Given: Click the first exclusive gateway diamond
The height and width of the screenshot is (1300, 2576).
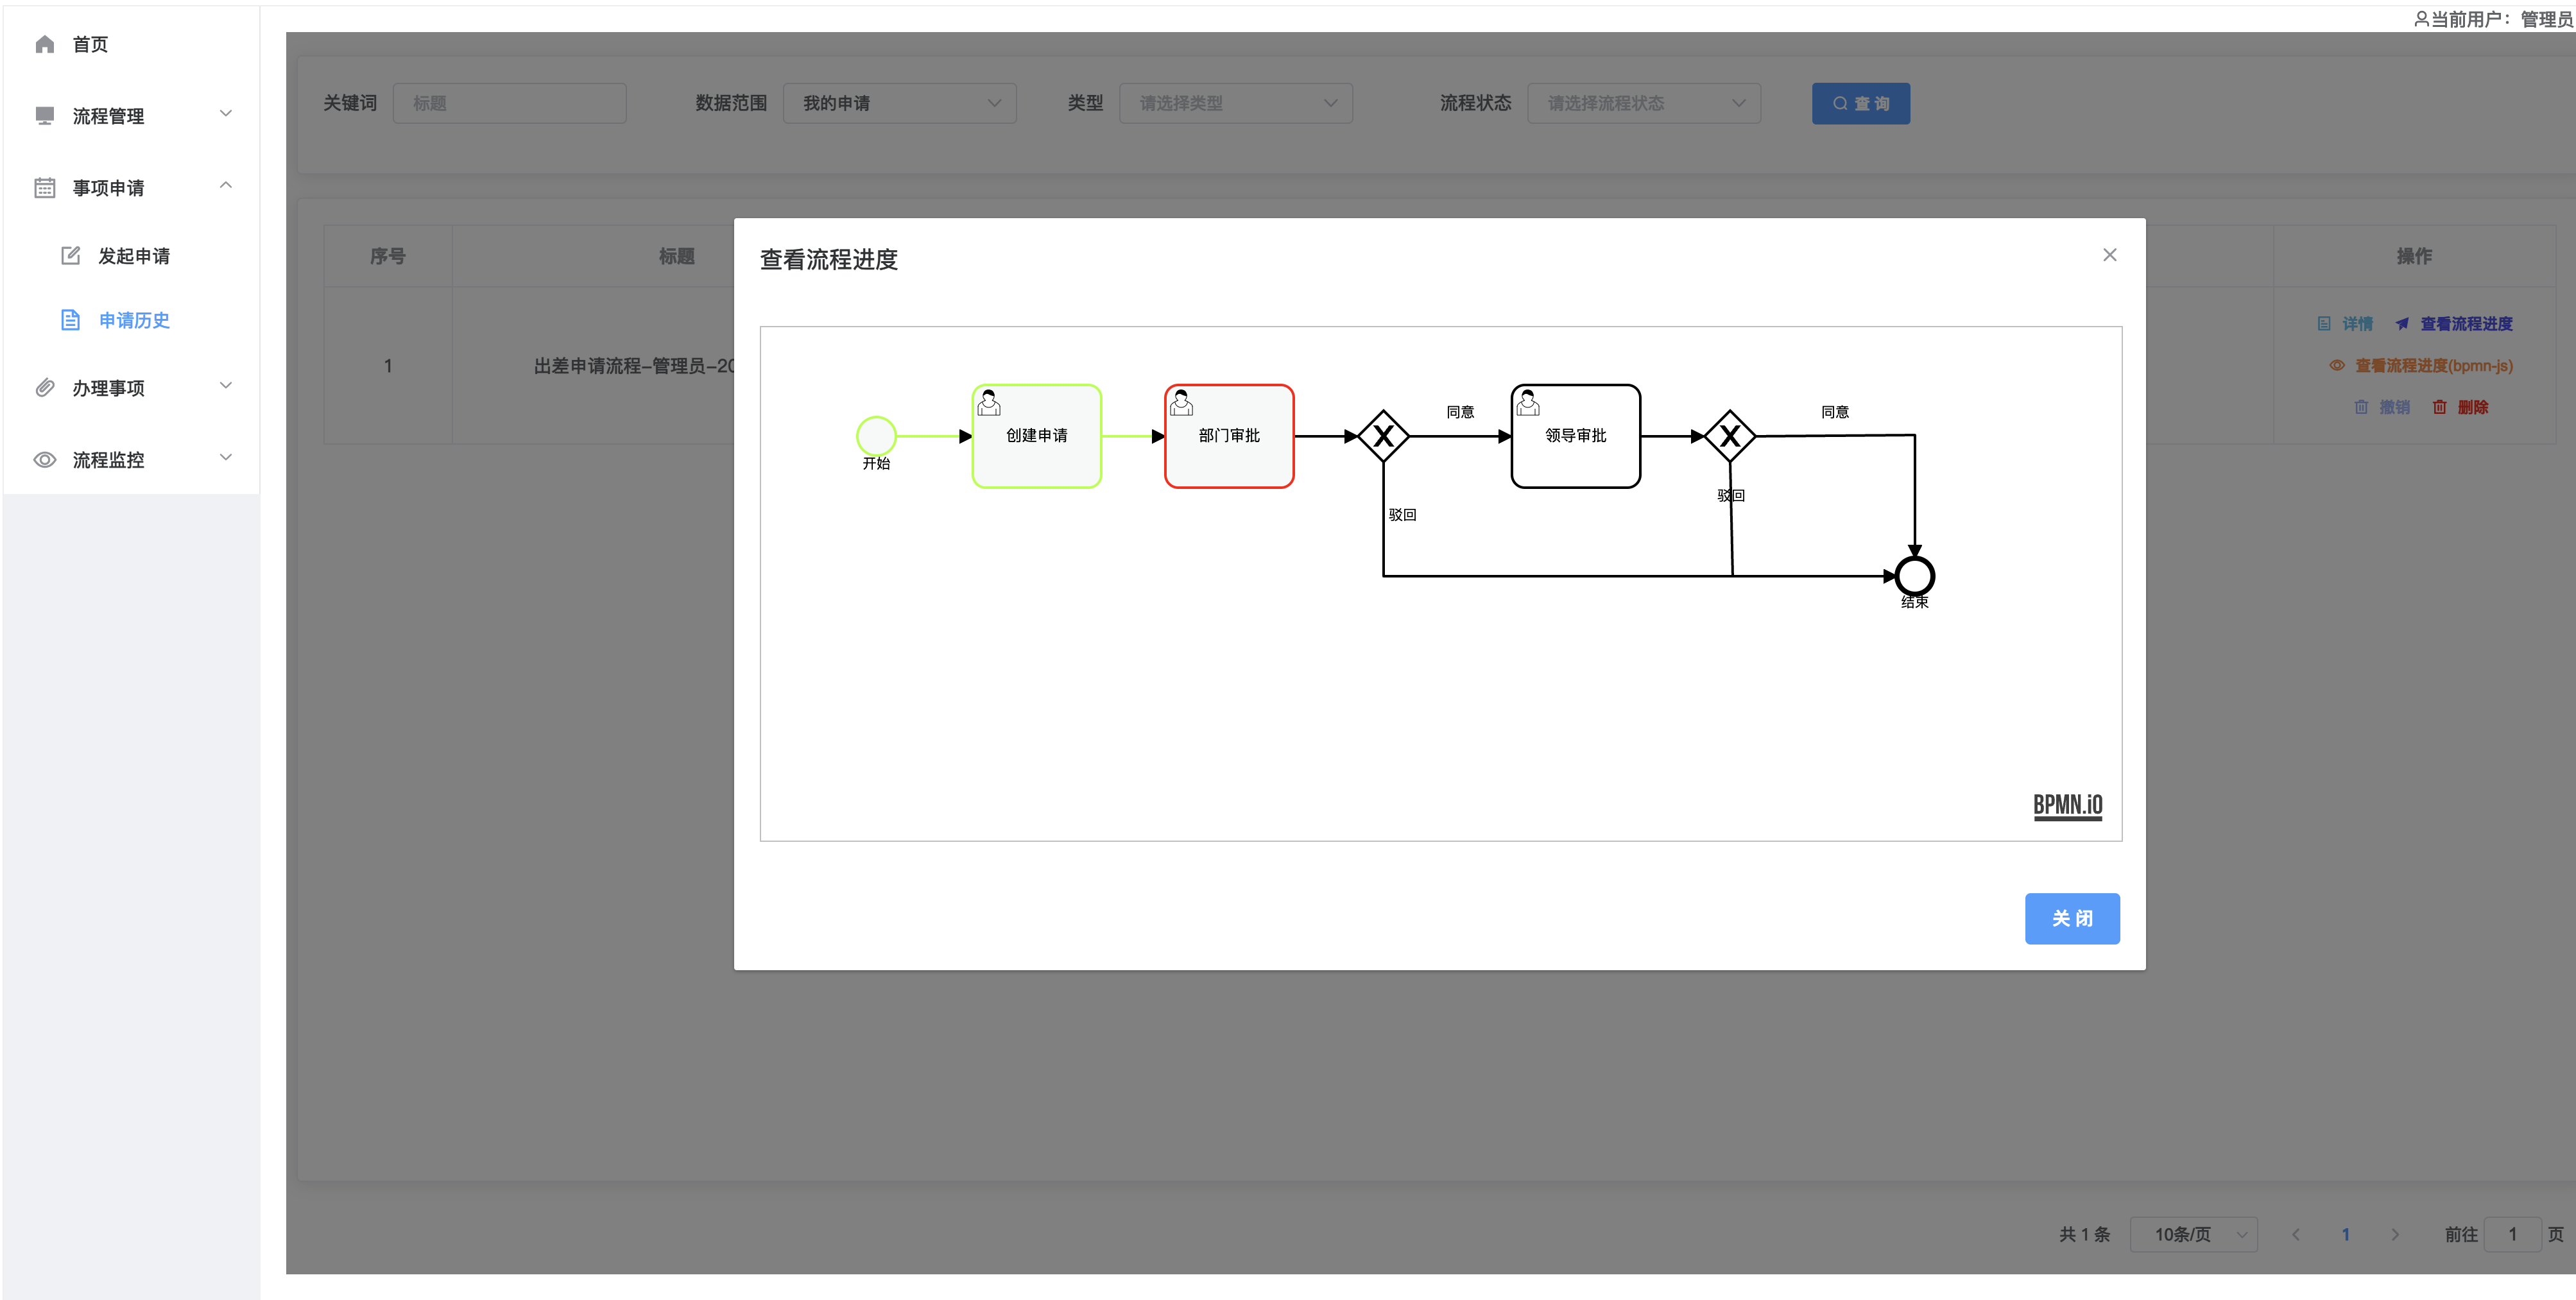Looking at the screenshot, I should (x=1383, y=436).
